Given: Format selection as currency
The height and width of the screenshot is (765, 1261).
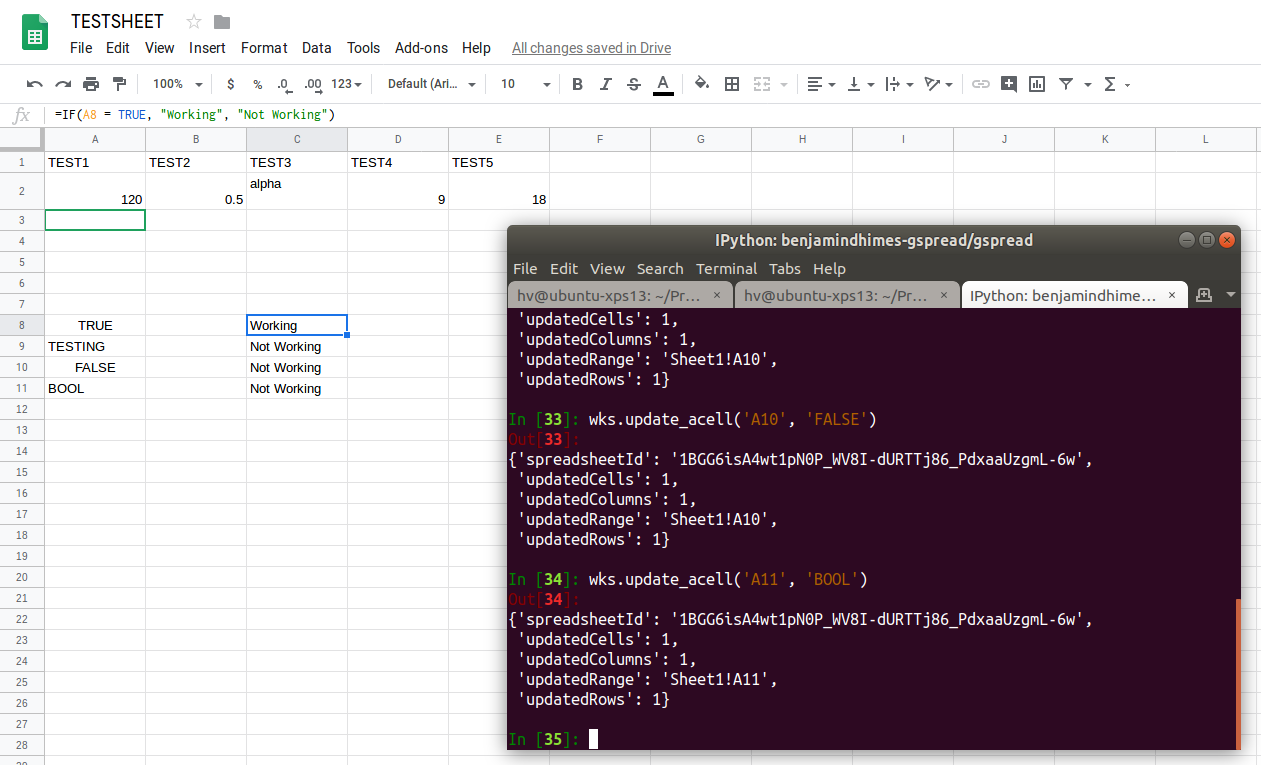Looking at the screenshot, I should 229,84.
